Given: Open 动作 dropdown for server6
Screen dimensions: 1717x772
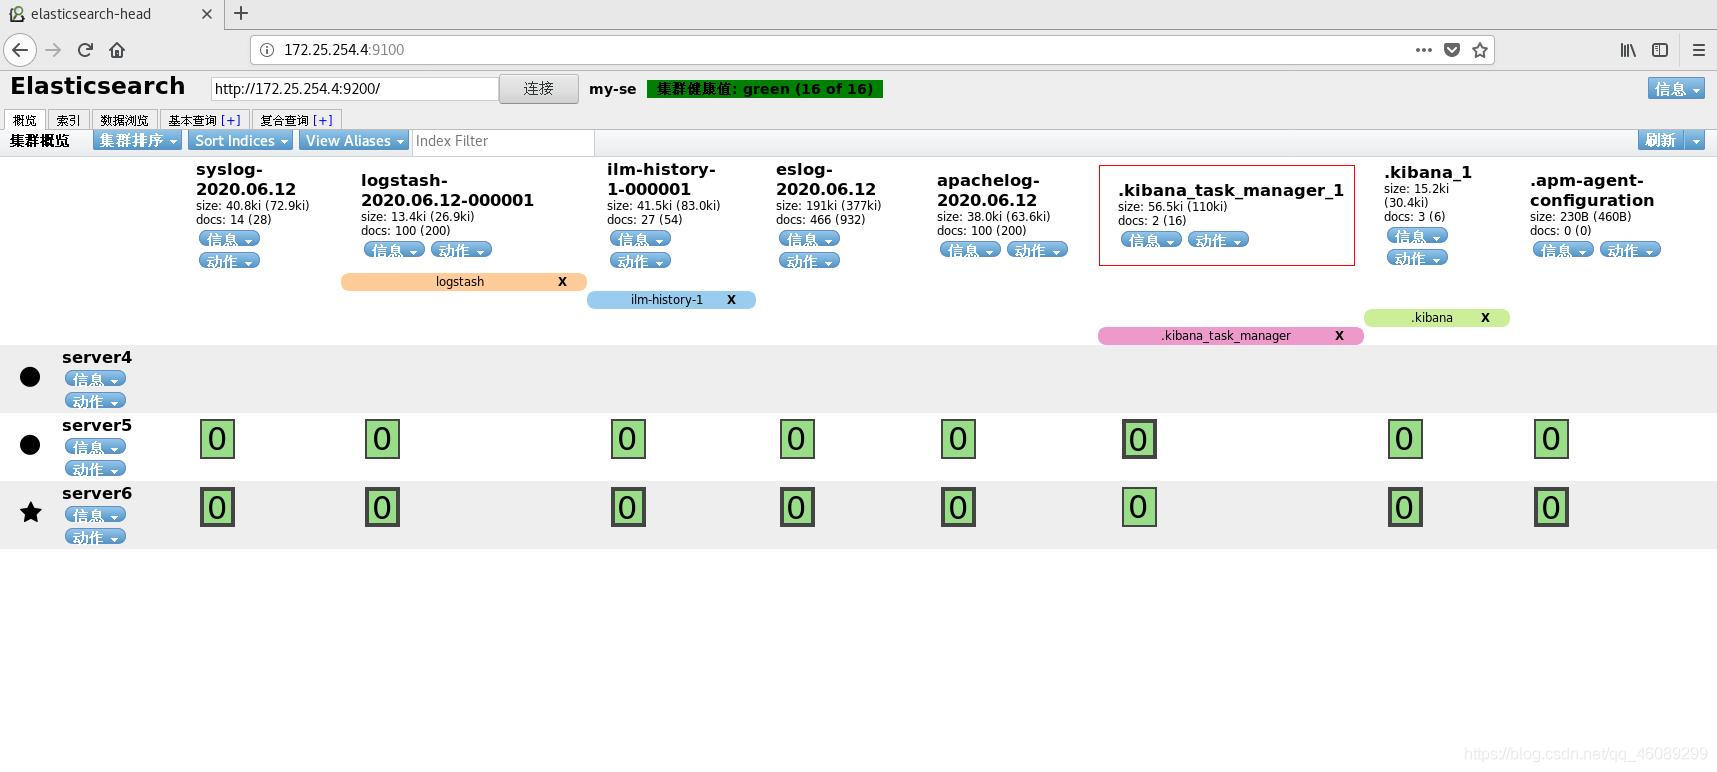Looking at the screenshot, I should tap(95, 537).
